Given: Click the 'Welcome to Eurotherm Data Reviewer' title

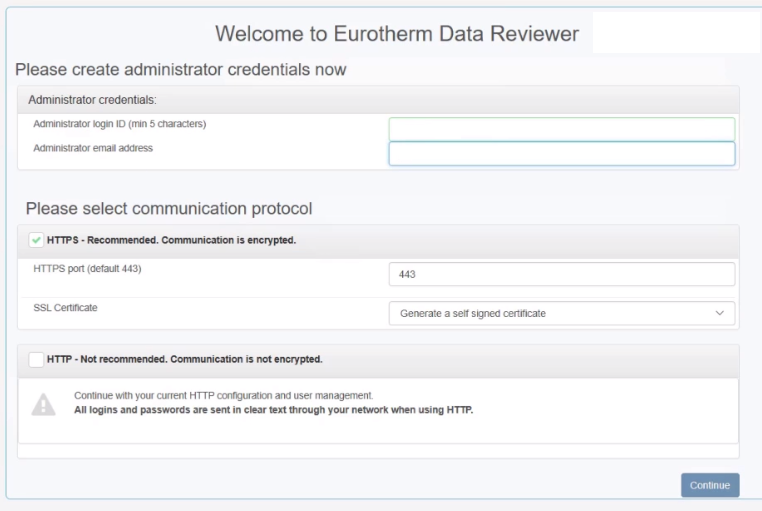Looking at the screenshot, I should click(x=397, y=34).
